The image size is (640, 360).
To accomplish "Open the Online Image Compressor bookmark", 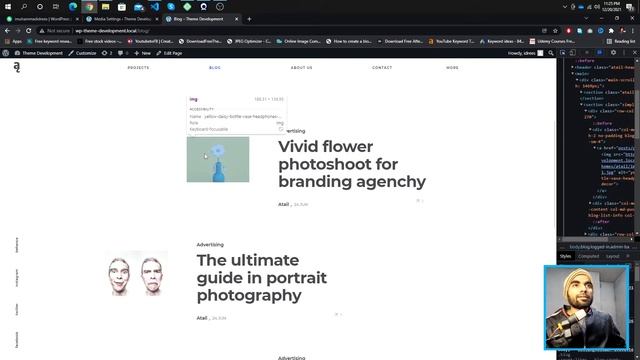I will [x=298, y=41].
